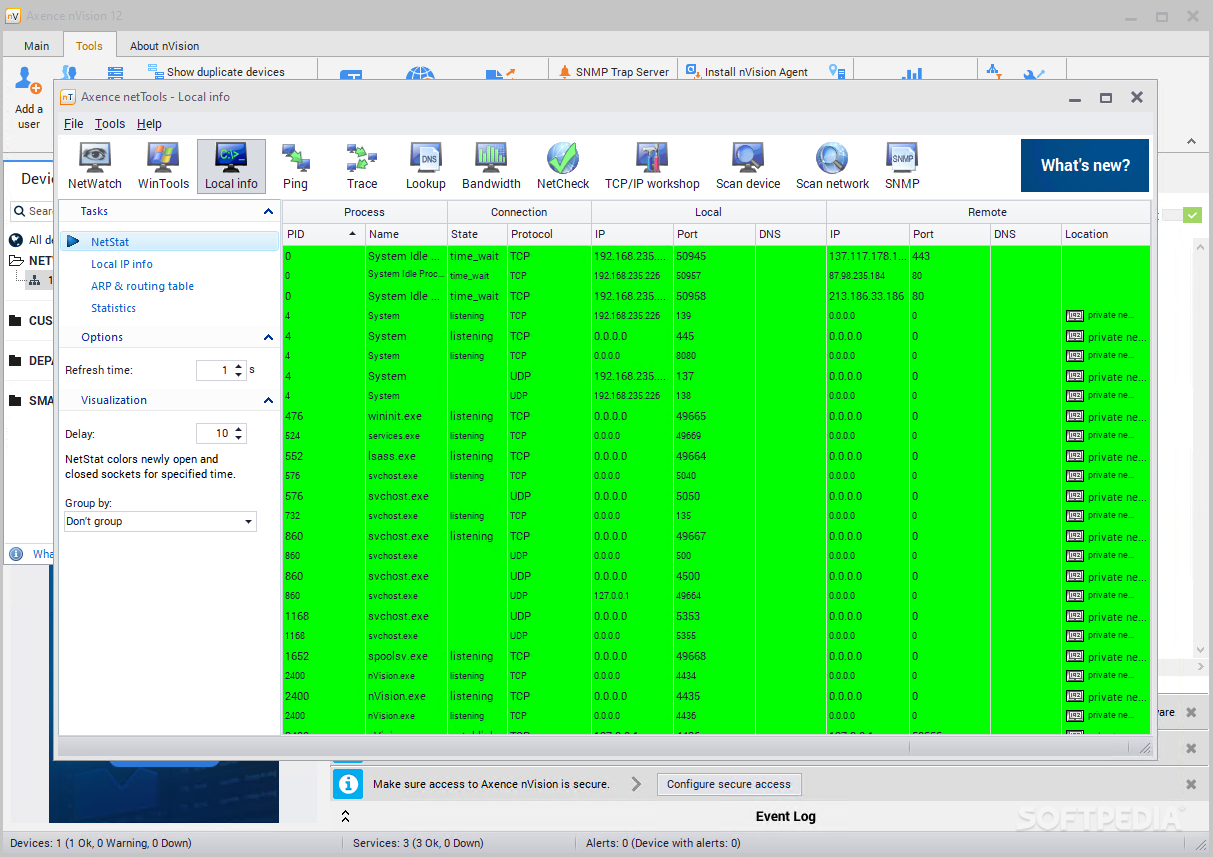Open the DNS Lookup tool

[x=425, y=166]
